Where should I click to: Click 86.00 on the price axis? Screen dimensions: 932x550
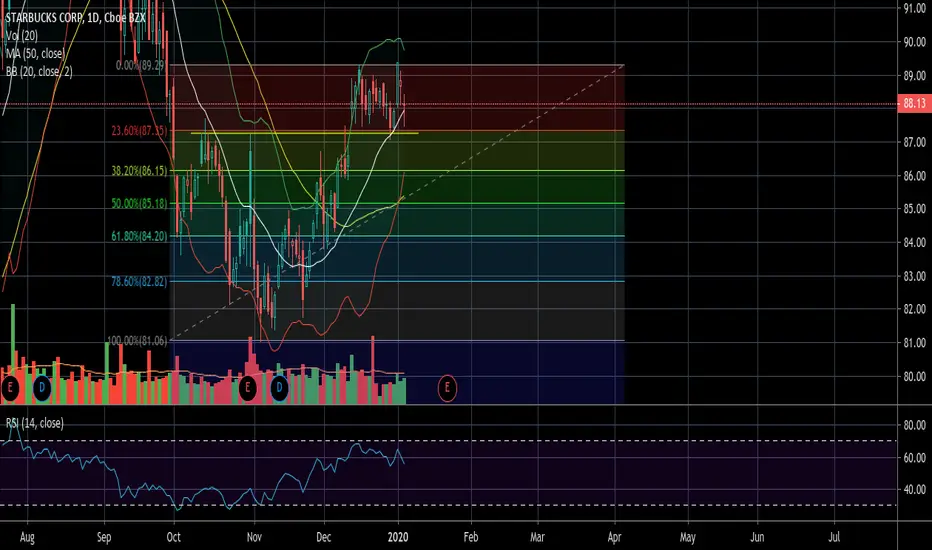click(x=914, y=175)
